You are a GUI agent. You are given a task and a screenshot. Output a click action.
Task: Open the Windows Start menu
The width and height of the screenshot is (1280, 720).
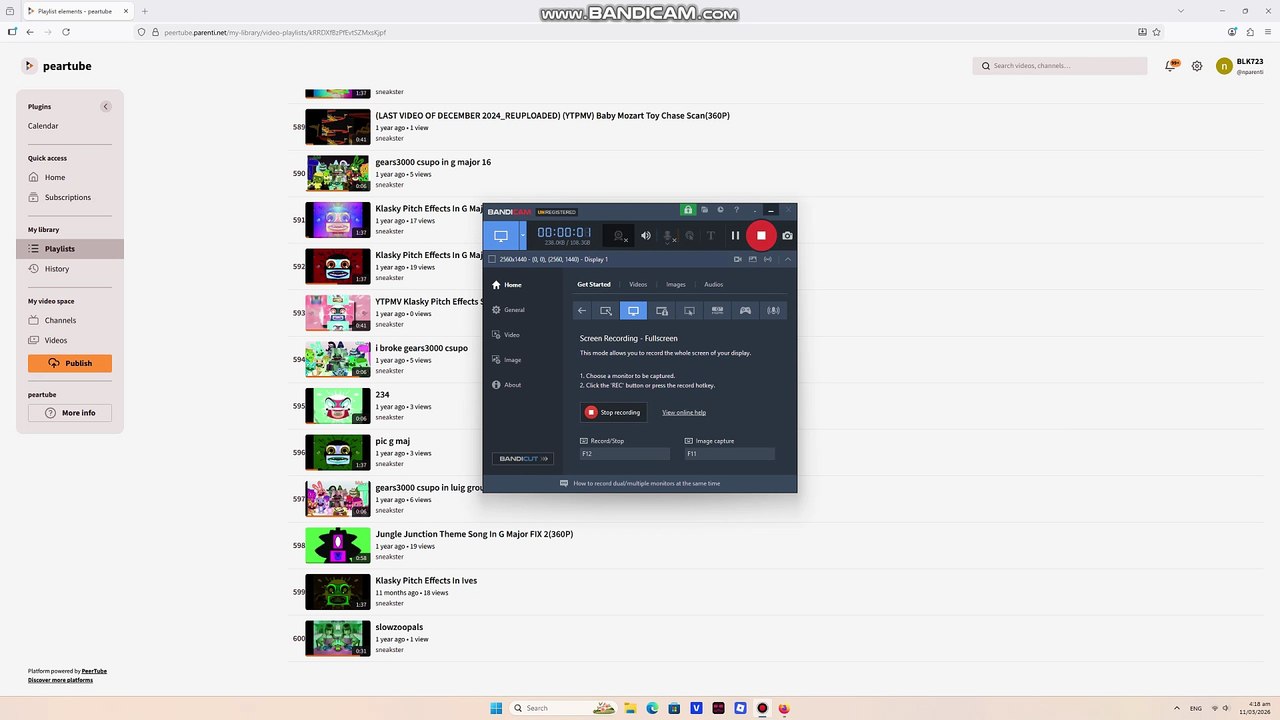click(x=496, y=708)
